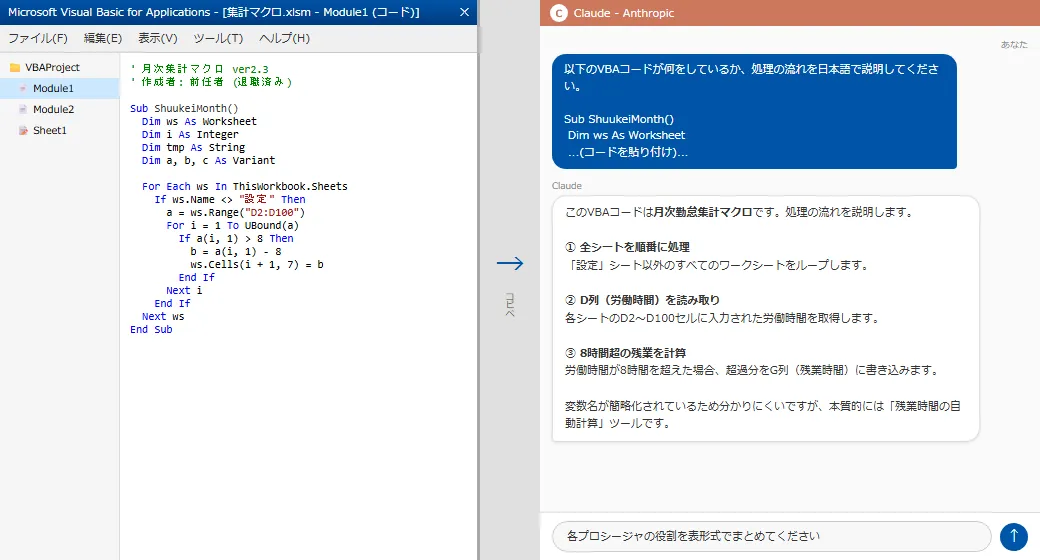The image size is (1040, 560).
Task: Send the message with arrow button
Action: [1013, 536]
